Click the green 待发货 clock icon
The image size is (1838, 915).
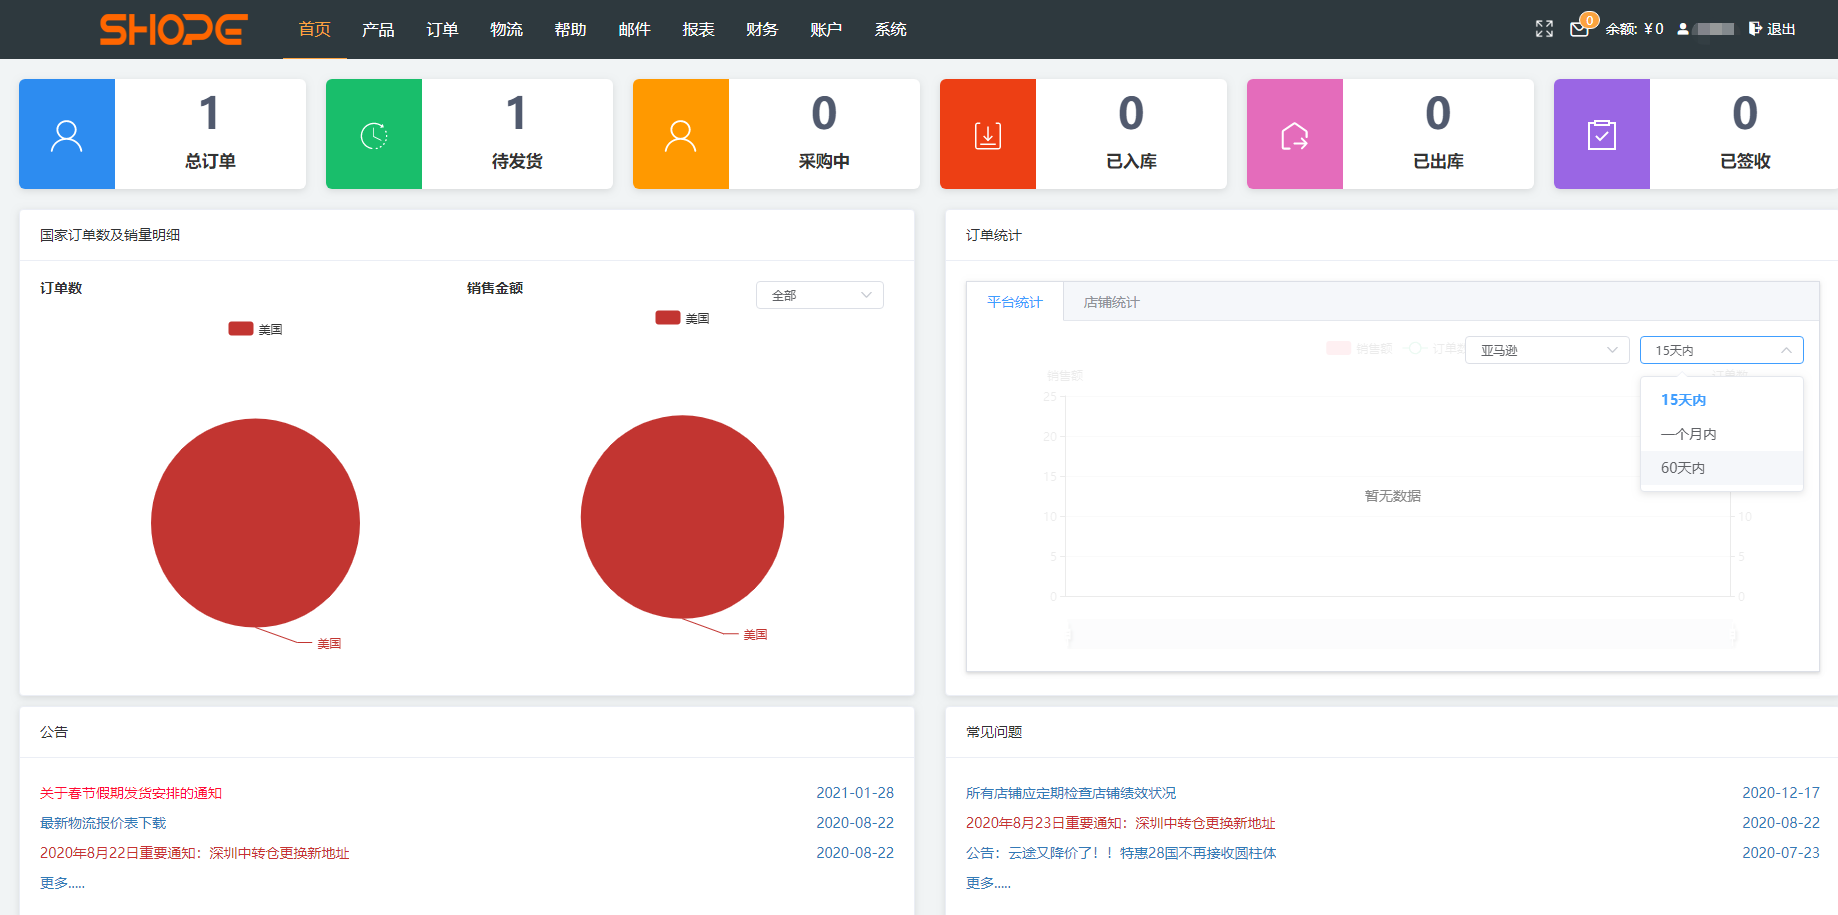tap(374, 134)
